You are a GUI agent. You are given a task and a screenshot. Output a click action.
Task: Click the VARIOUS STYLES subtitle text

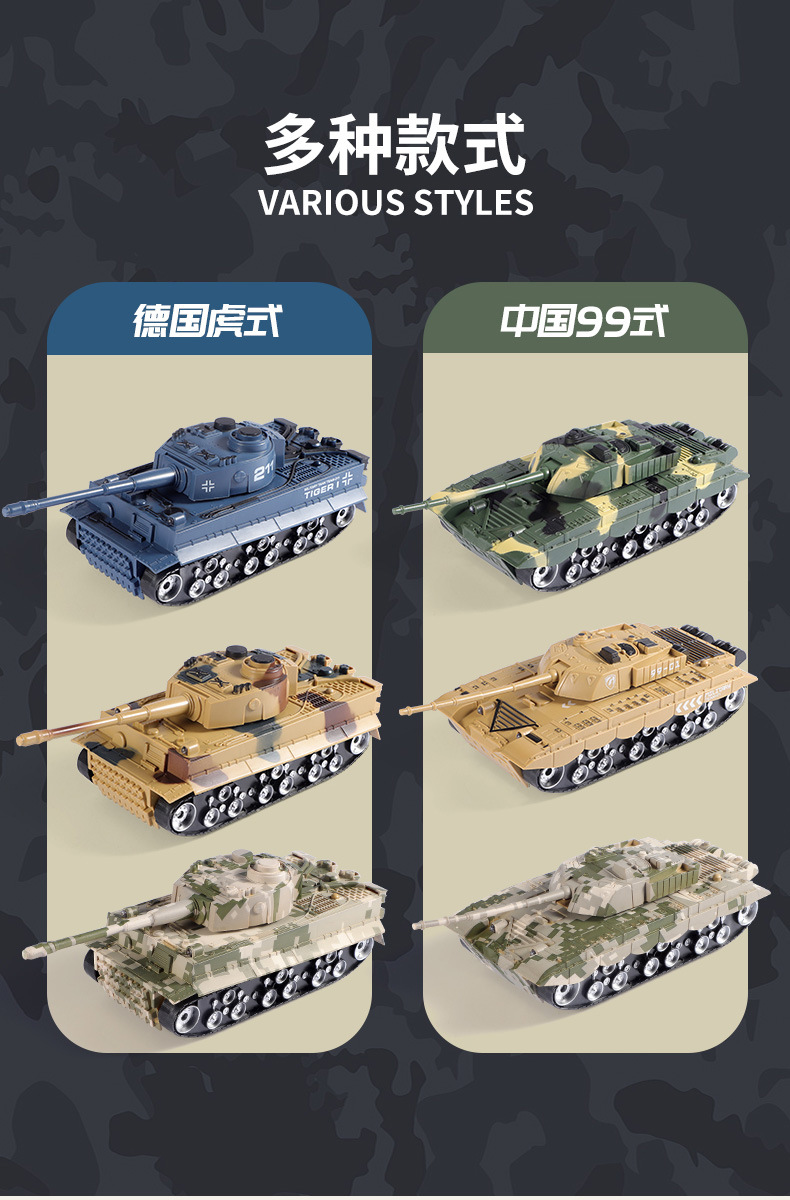point(395,201)
